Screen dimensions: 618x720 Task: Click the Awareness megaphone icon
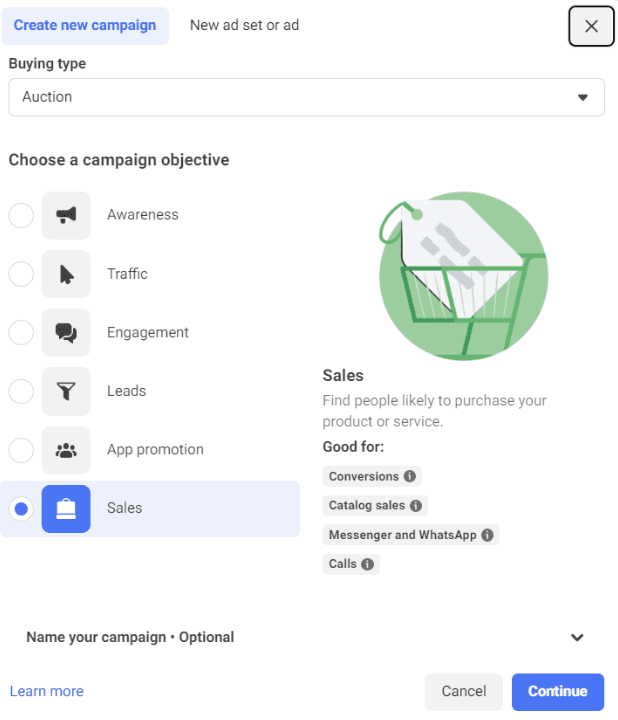(x=66, y=215)
